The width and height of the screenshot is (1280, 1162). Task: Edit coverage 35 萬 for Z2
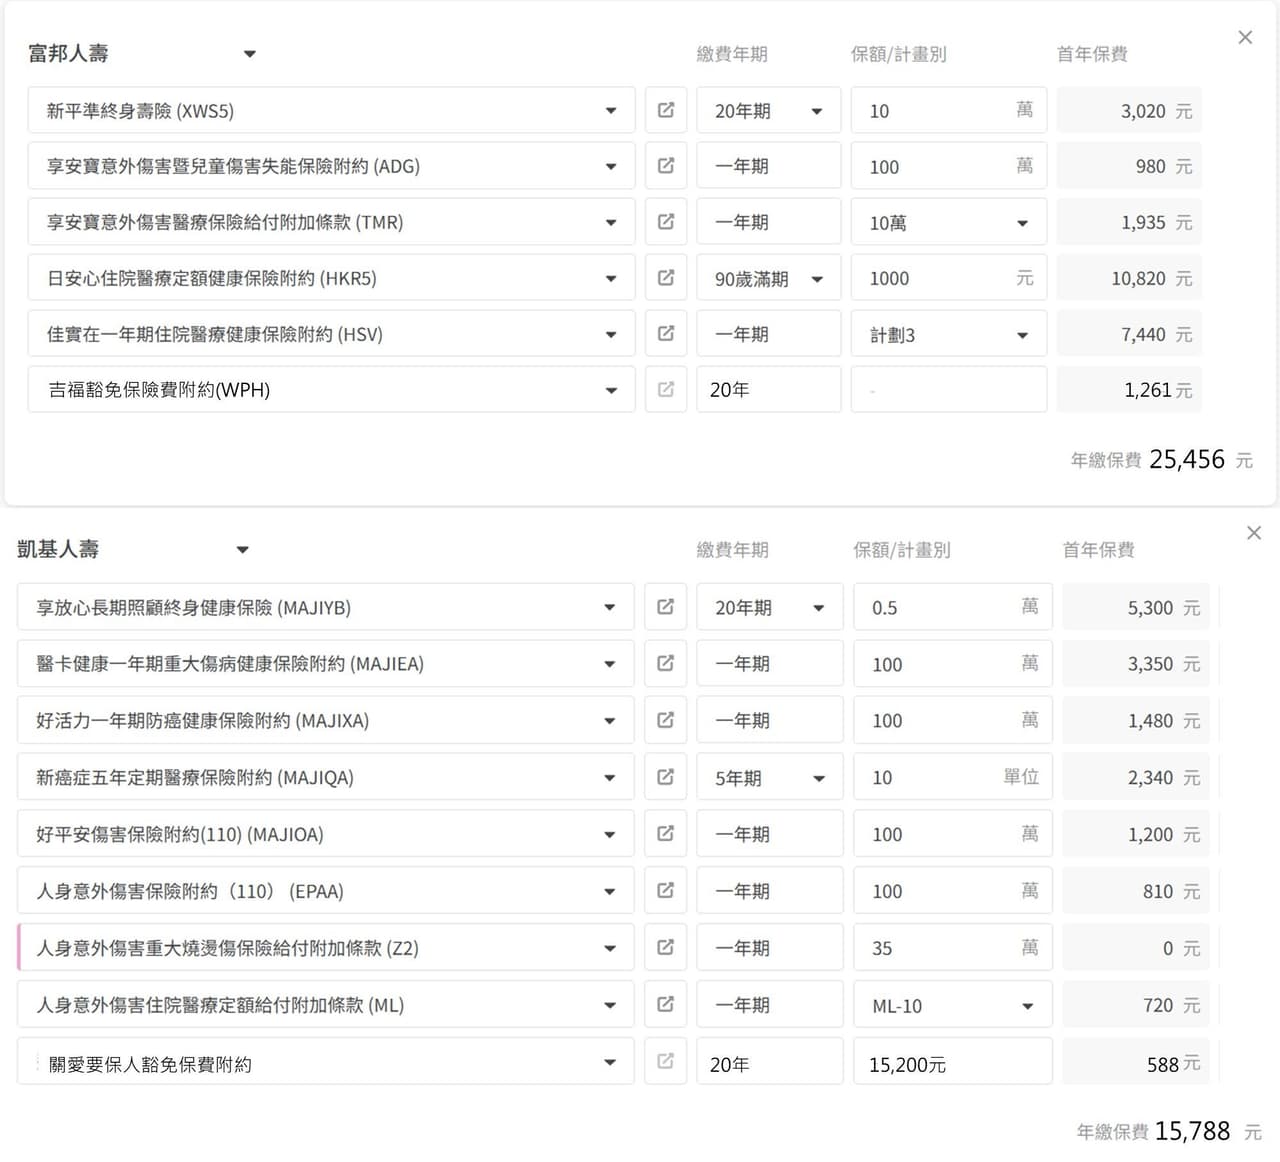953,948
